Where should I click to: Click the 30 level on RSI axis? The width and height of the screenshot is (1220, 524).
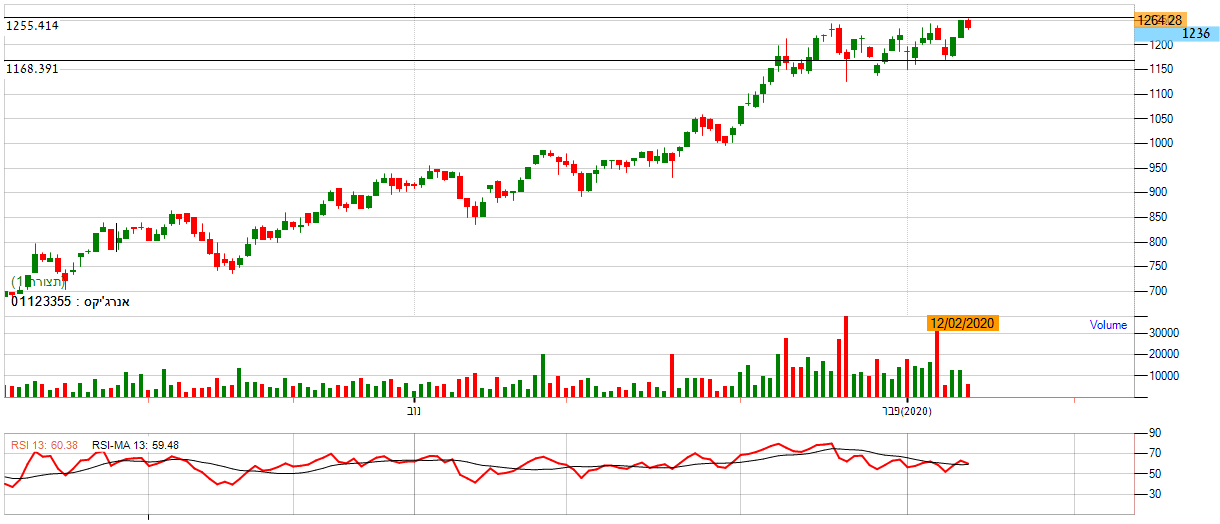[x=1154, y=494]
